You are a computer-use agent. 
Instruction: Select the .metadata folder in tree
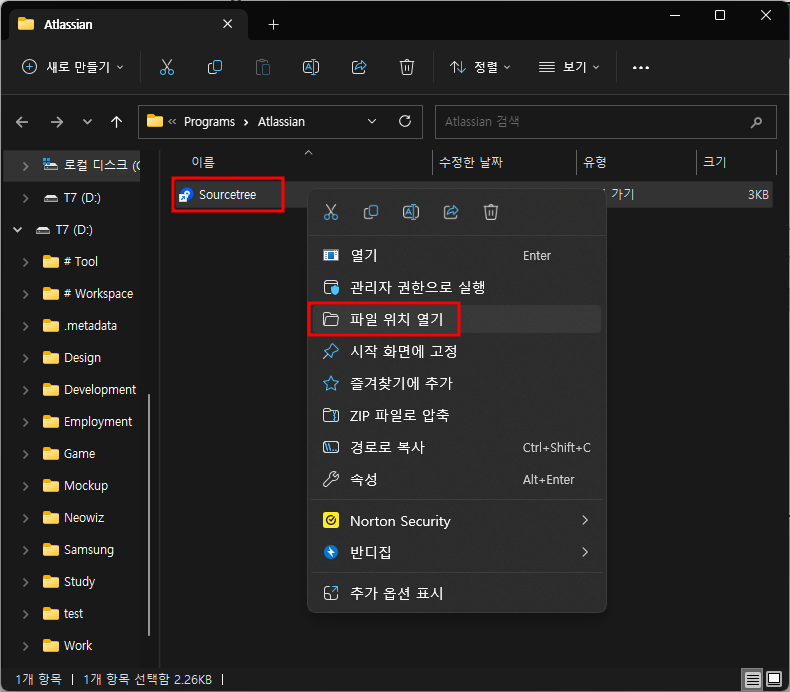point(90,326)
